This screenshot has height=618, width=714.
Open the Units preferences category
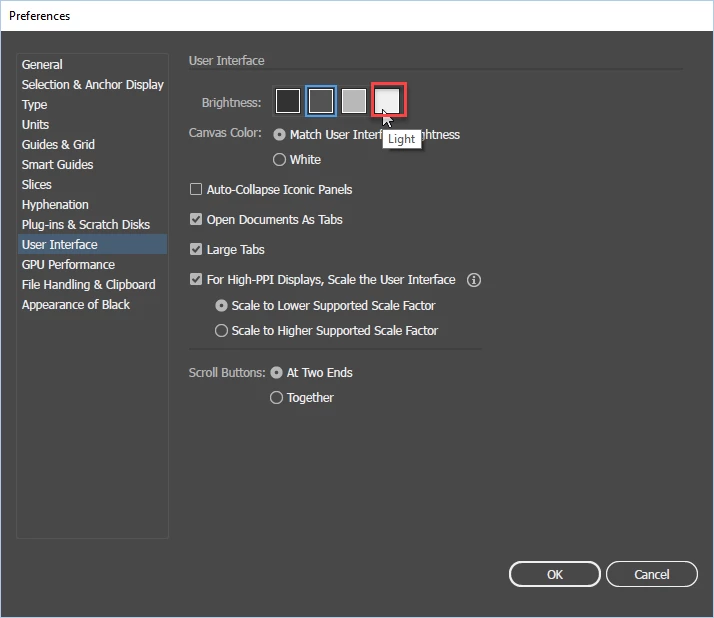click(92, 125)
